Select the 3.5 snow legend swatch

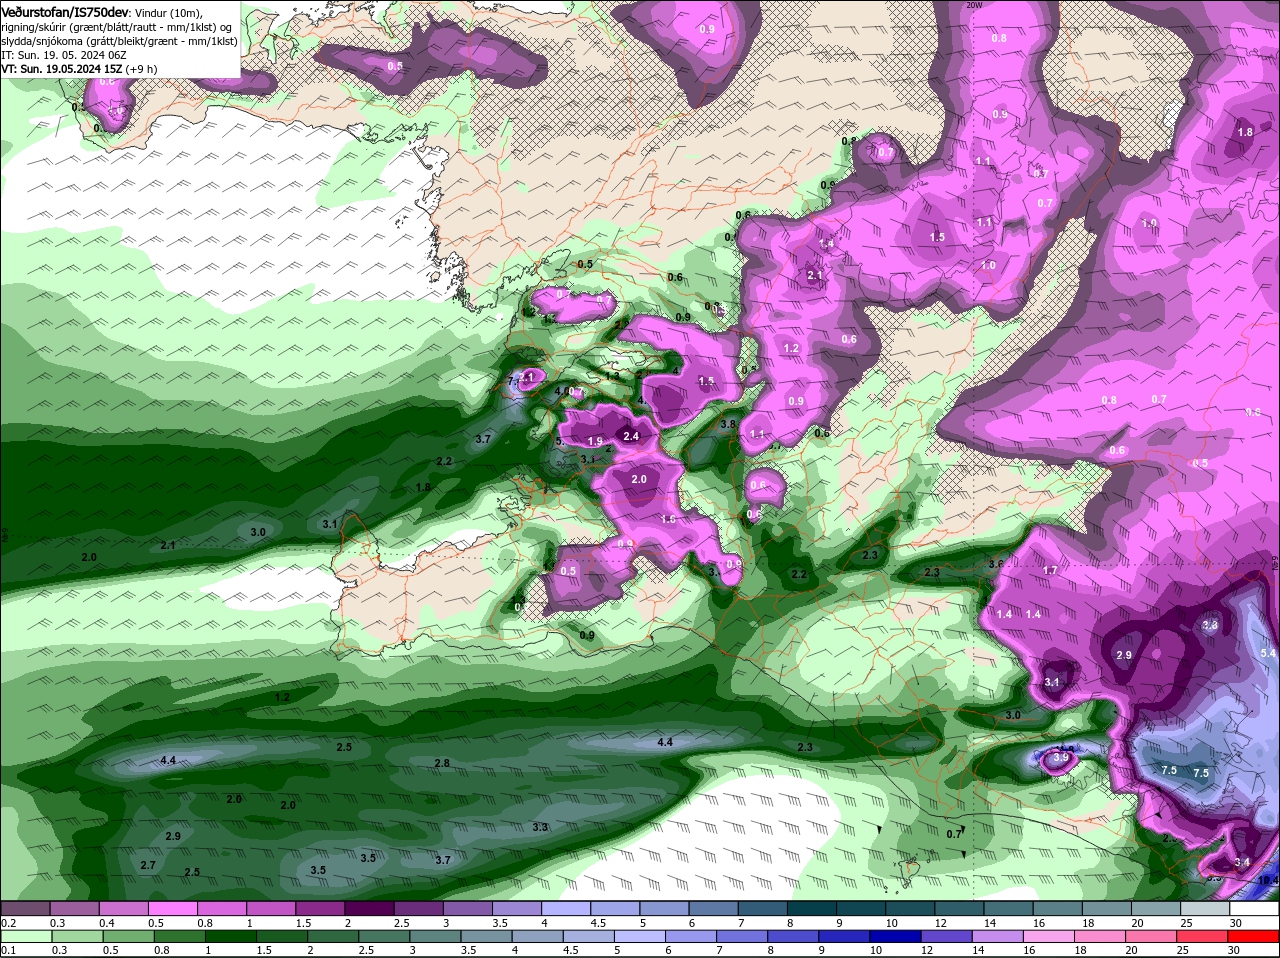(x=517, y=908)
